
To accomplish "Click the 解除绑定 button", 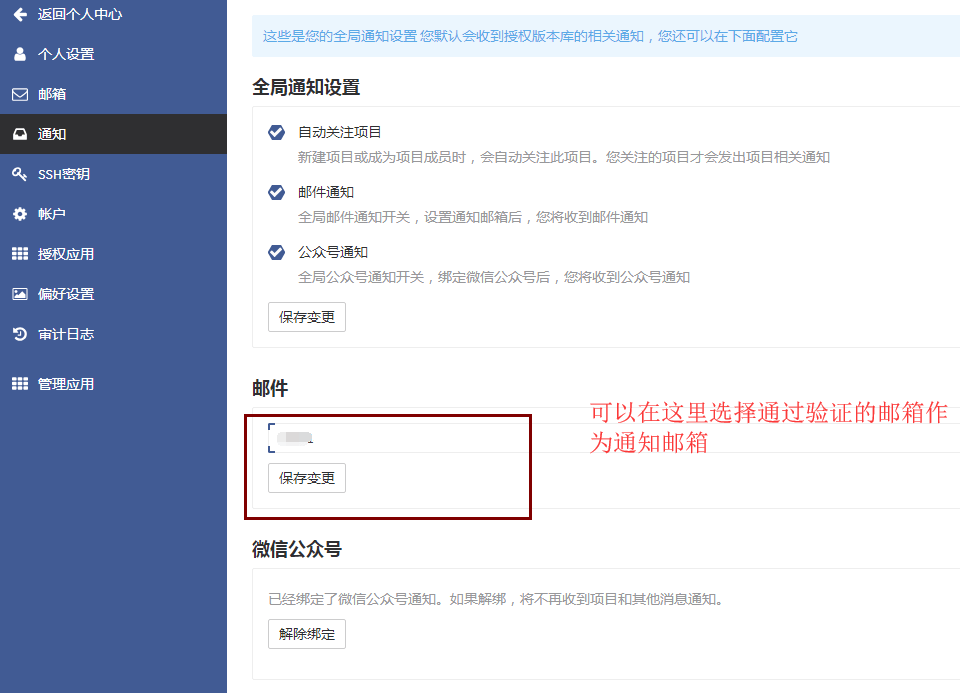I will point(307,634).
